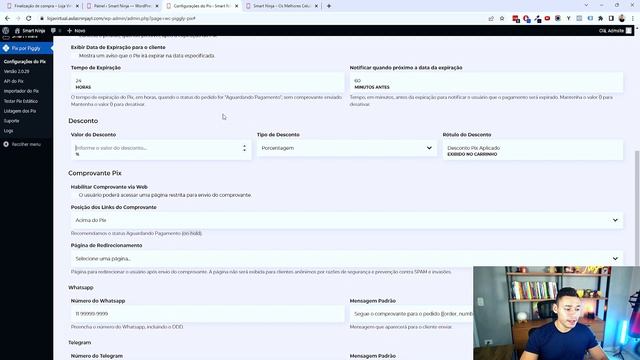Bookmark this page with the star icon
This screenshot has height=360, width=640.
coord(502,18)
